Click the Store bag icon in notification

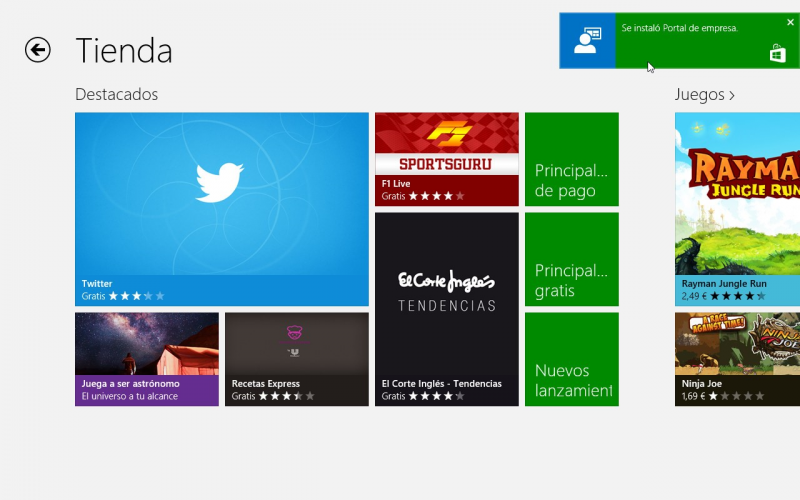(x=778, y=54)
